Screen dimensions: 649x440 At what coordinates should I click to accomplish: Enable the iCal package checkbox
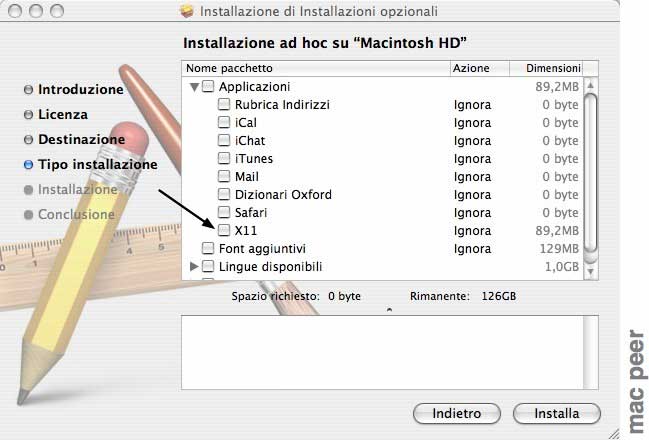pos(224,123)
